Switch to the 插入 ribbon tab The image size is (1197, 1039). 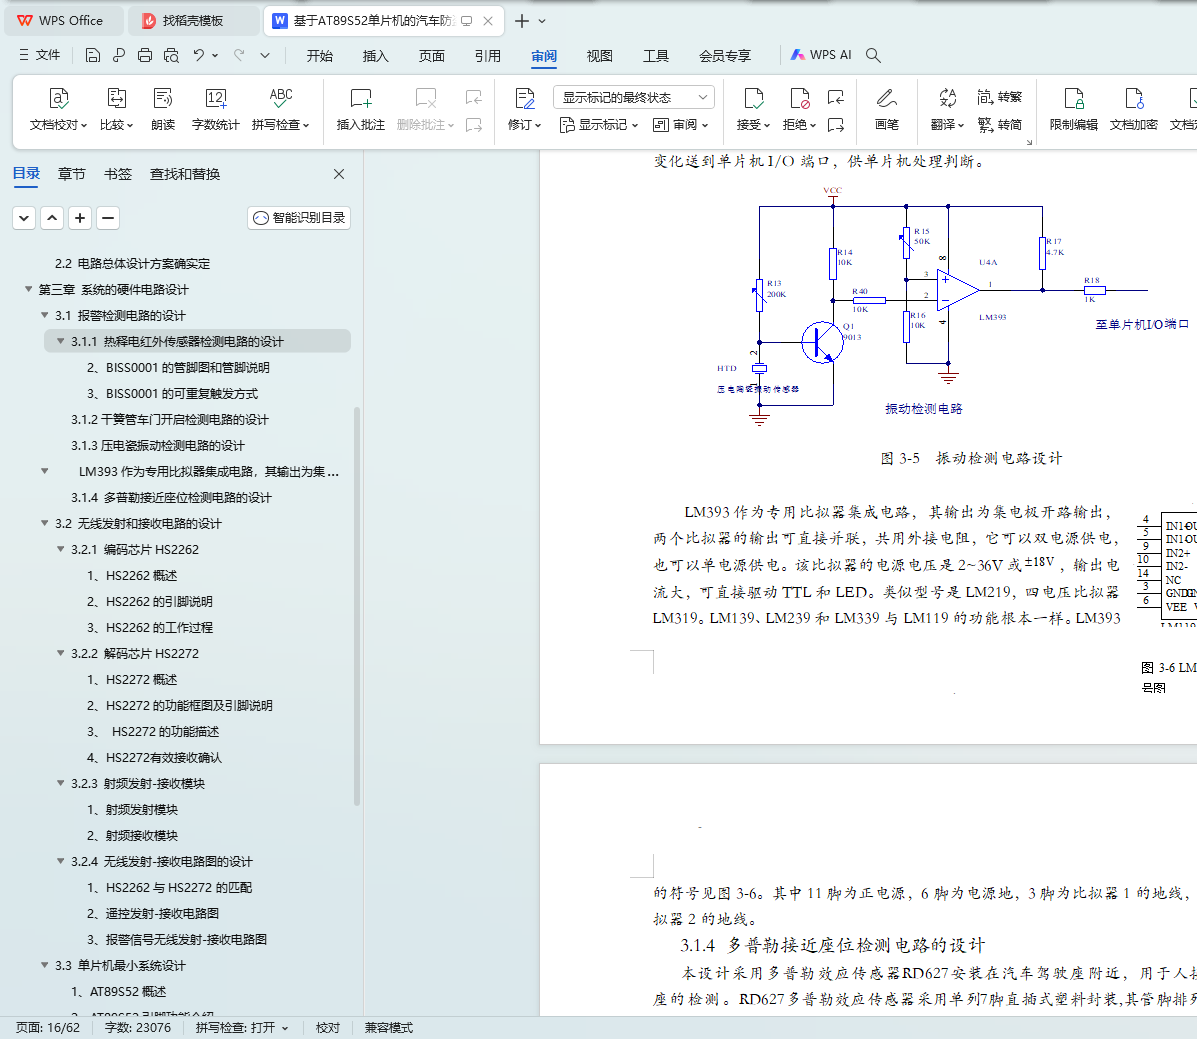(375, 56)
